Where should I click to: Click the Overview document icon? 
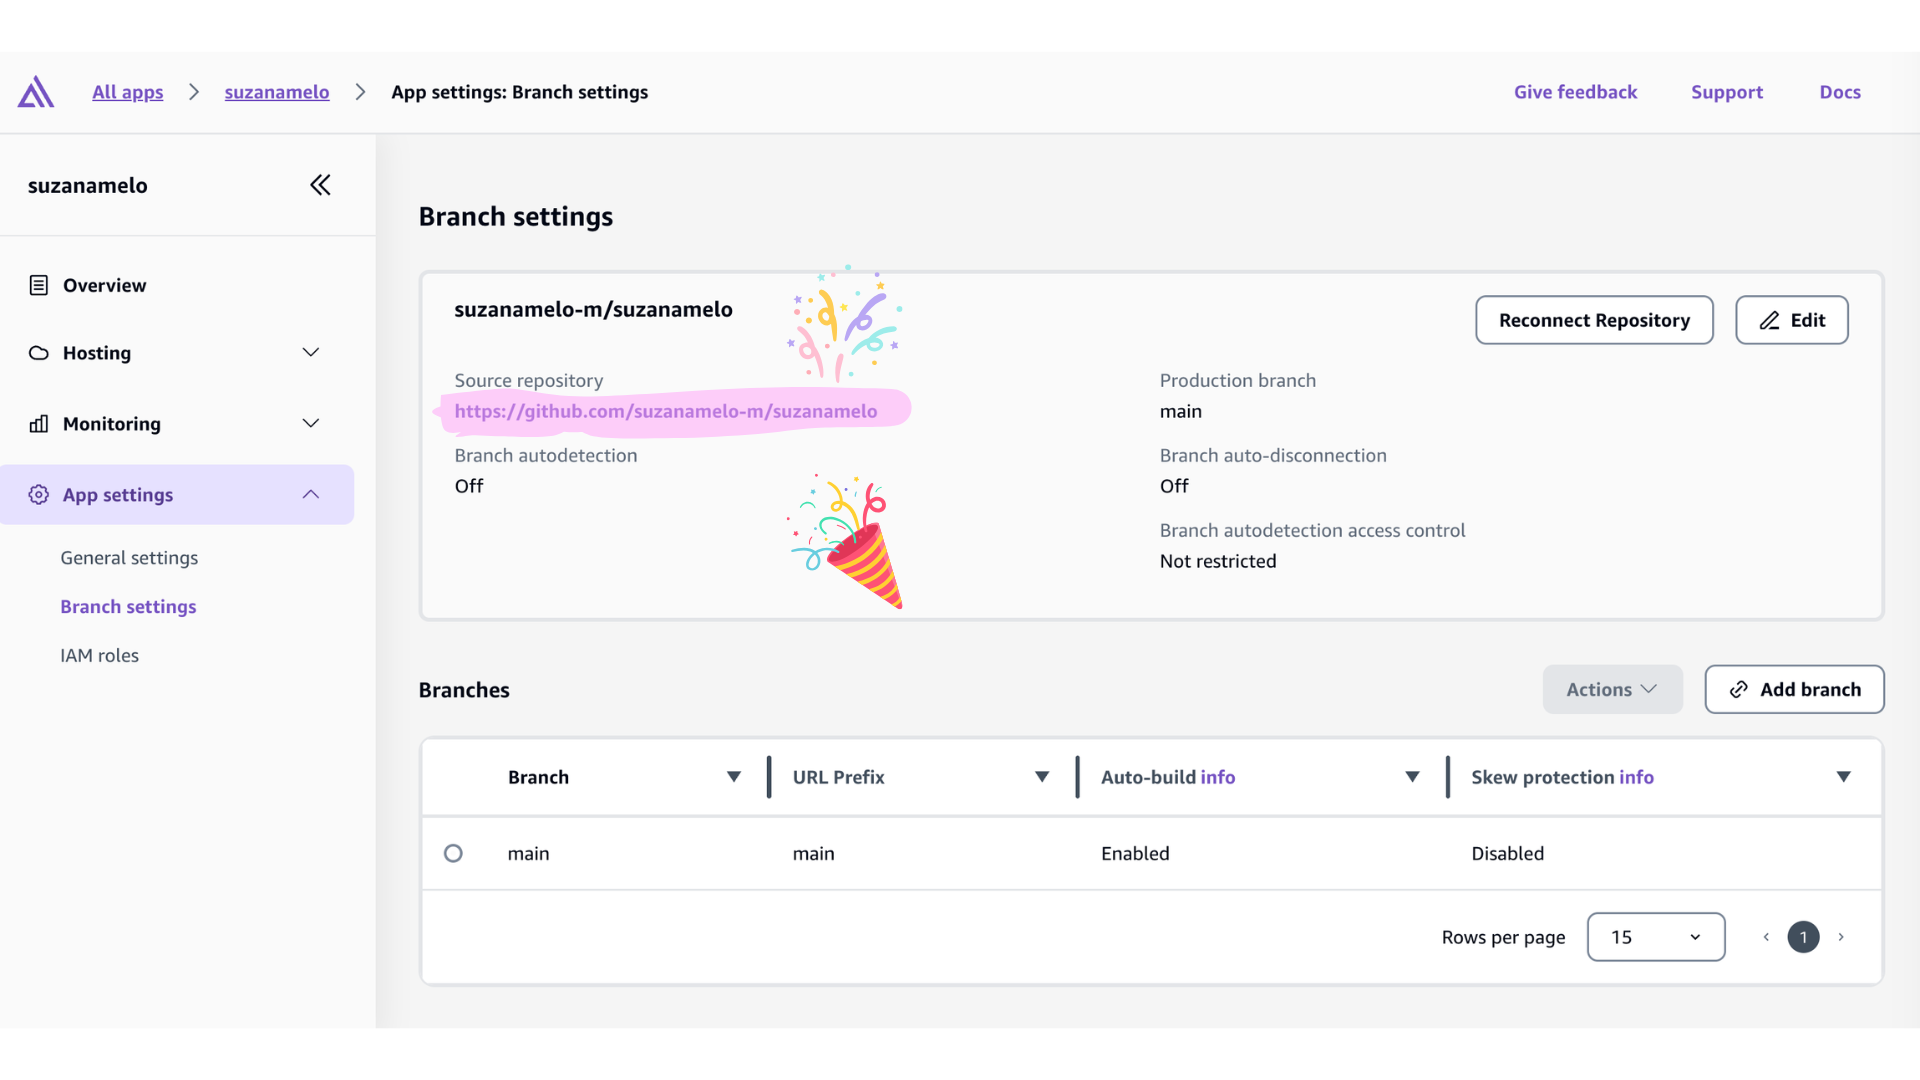click(x=39, y=285)
